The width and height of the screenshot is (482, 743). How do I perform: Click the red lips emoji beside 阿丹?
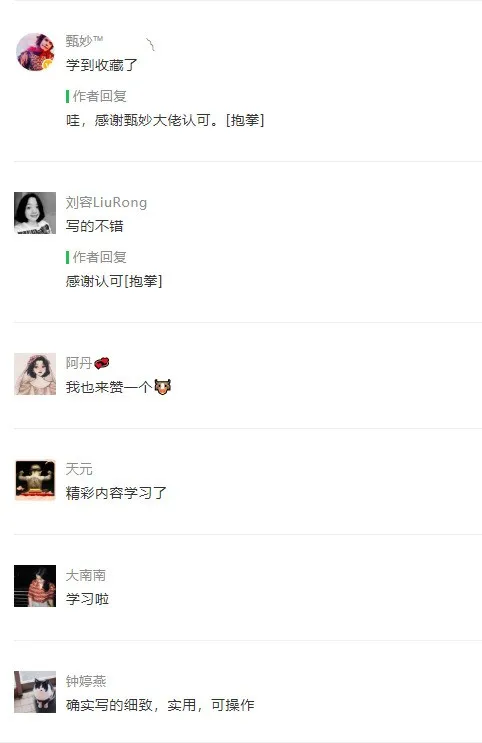click(x=102, y=363)
